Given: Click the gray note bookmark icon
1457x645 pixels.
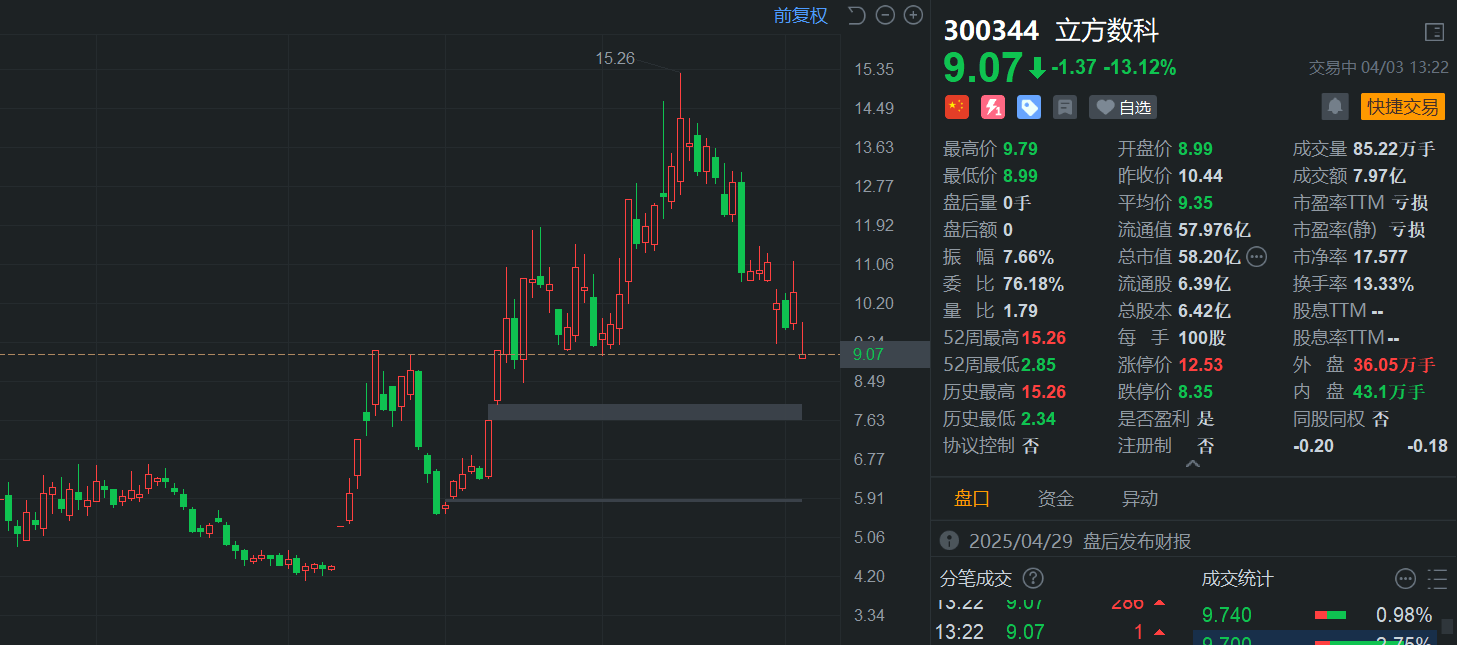Looking at the screenshot, I should click(1065, 107).
